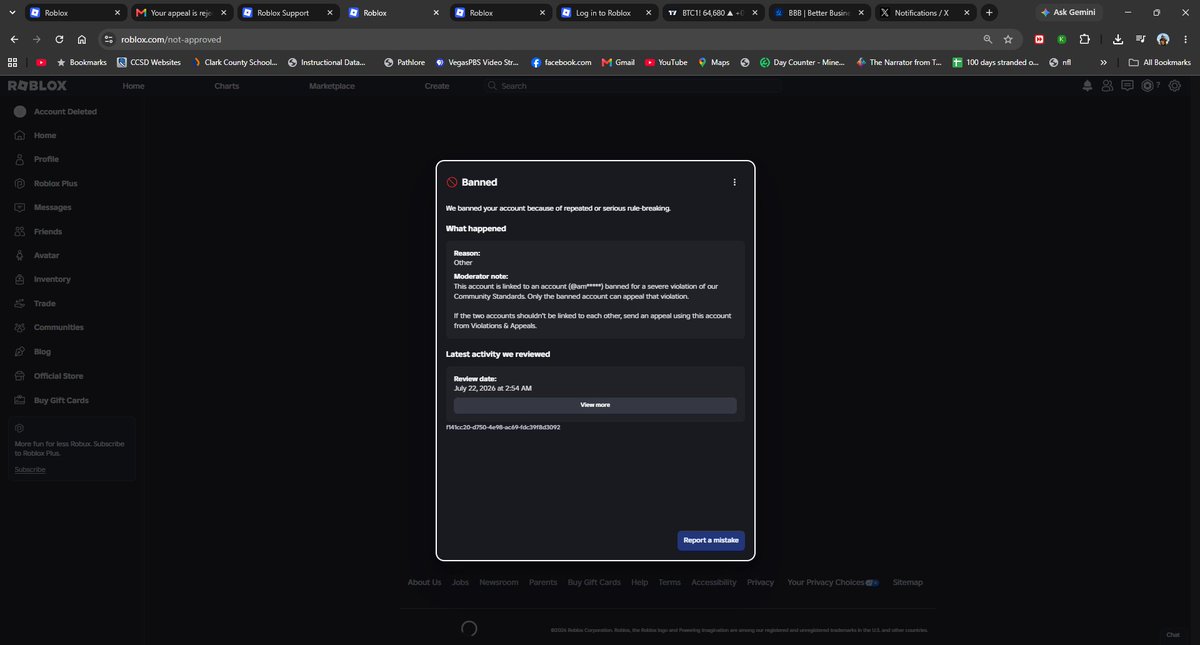
Task: Click the Chrome profile avatar
Action: point(1163,39)
